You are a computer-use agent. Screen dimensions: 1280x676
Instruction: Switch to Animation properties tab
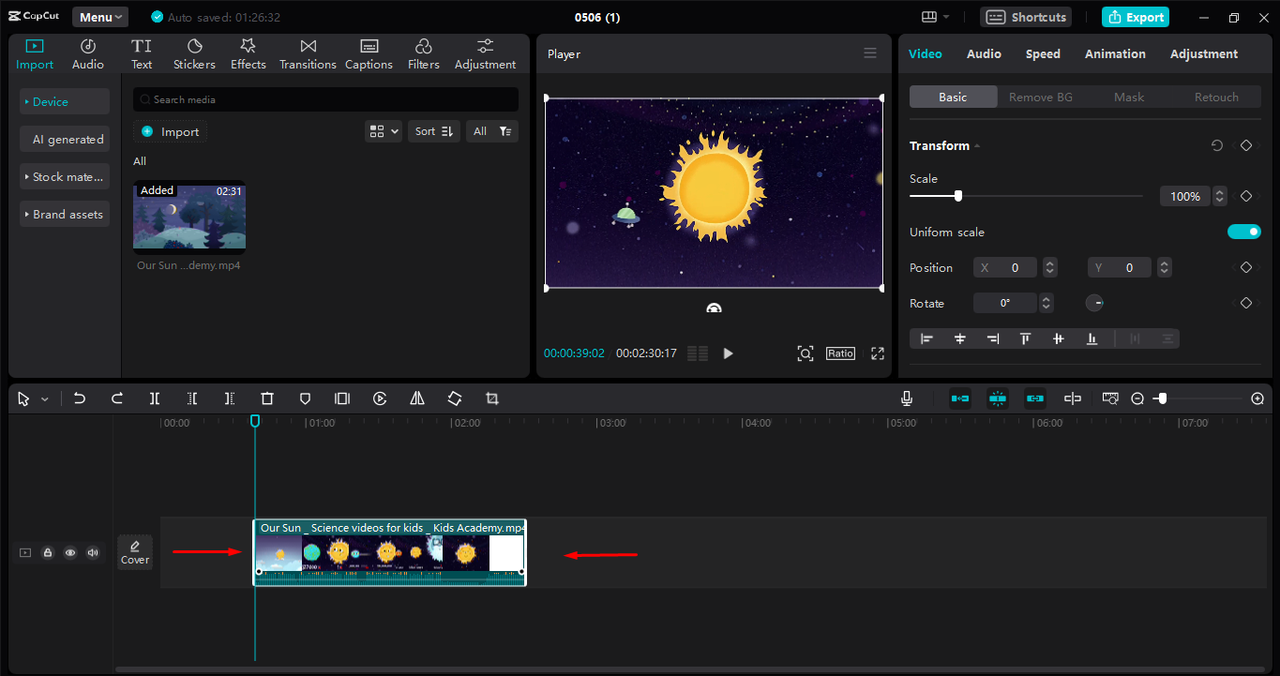point(1115,54)
